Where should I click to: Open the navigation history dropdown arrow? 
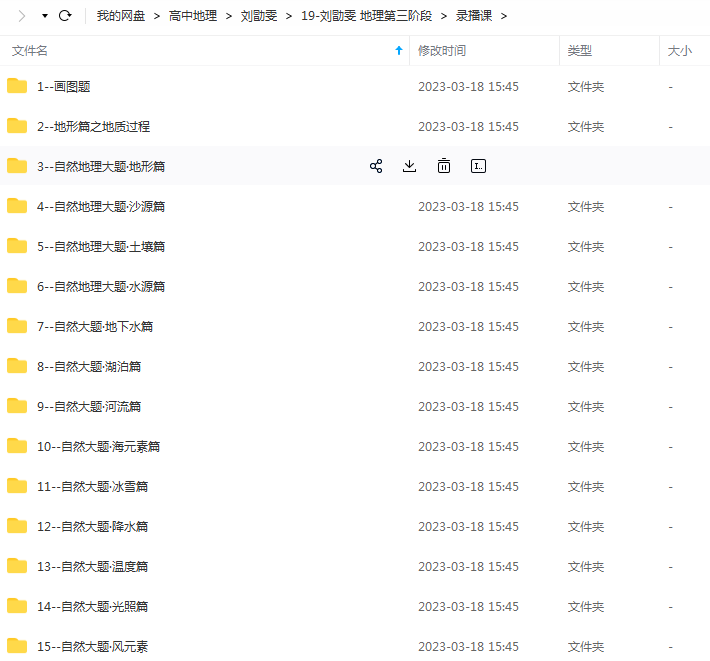44,16
